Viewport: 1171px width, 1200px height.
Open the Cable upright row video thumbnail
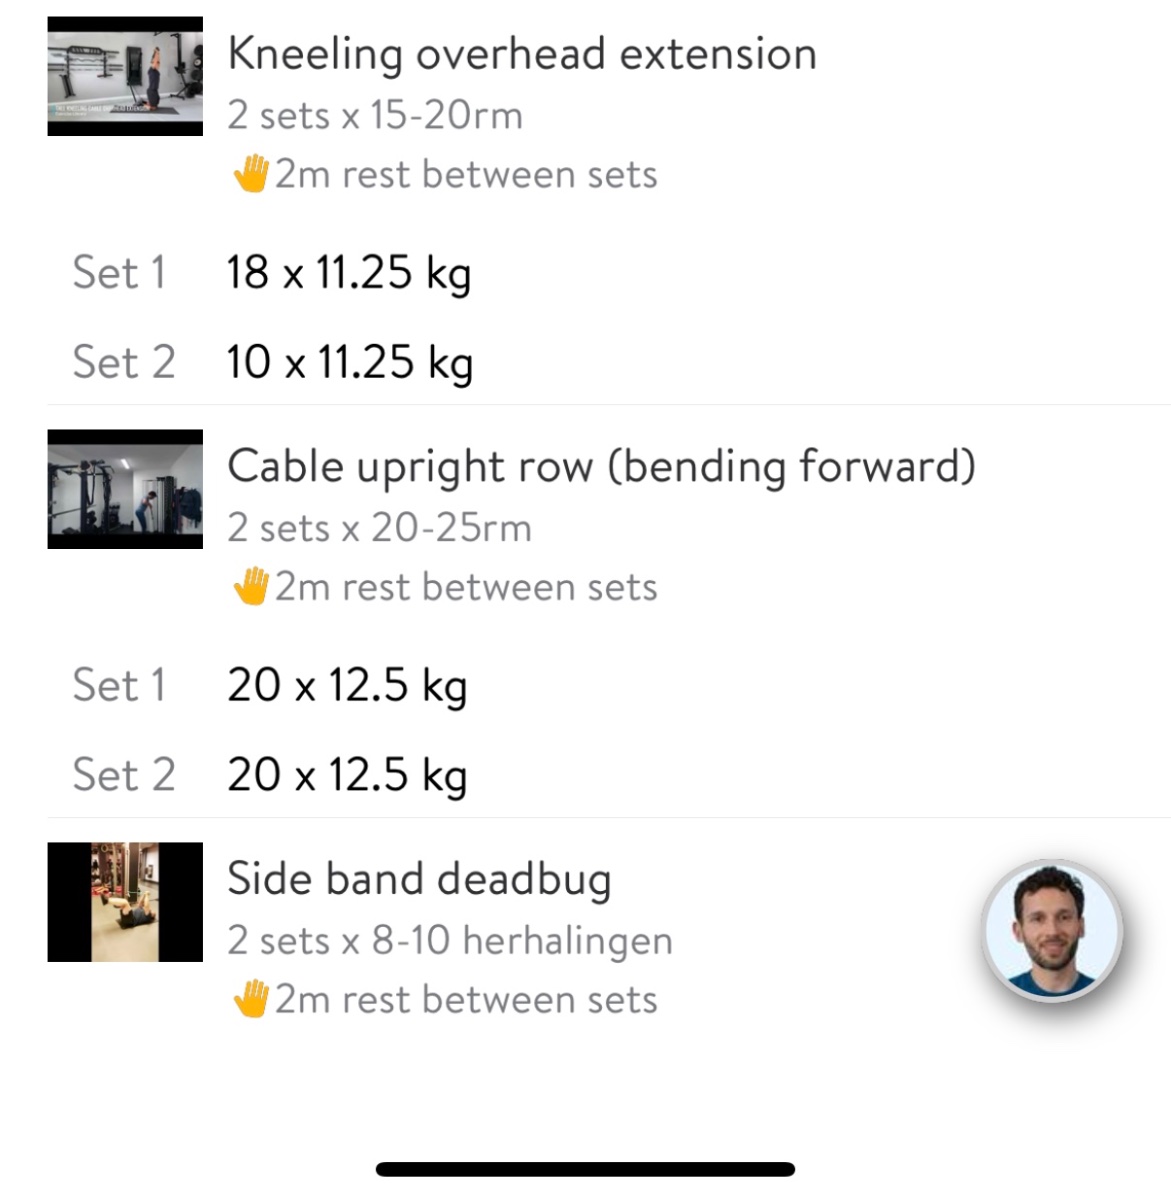(125, 489)
